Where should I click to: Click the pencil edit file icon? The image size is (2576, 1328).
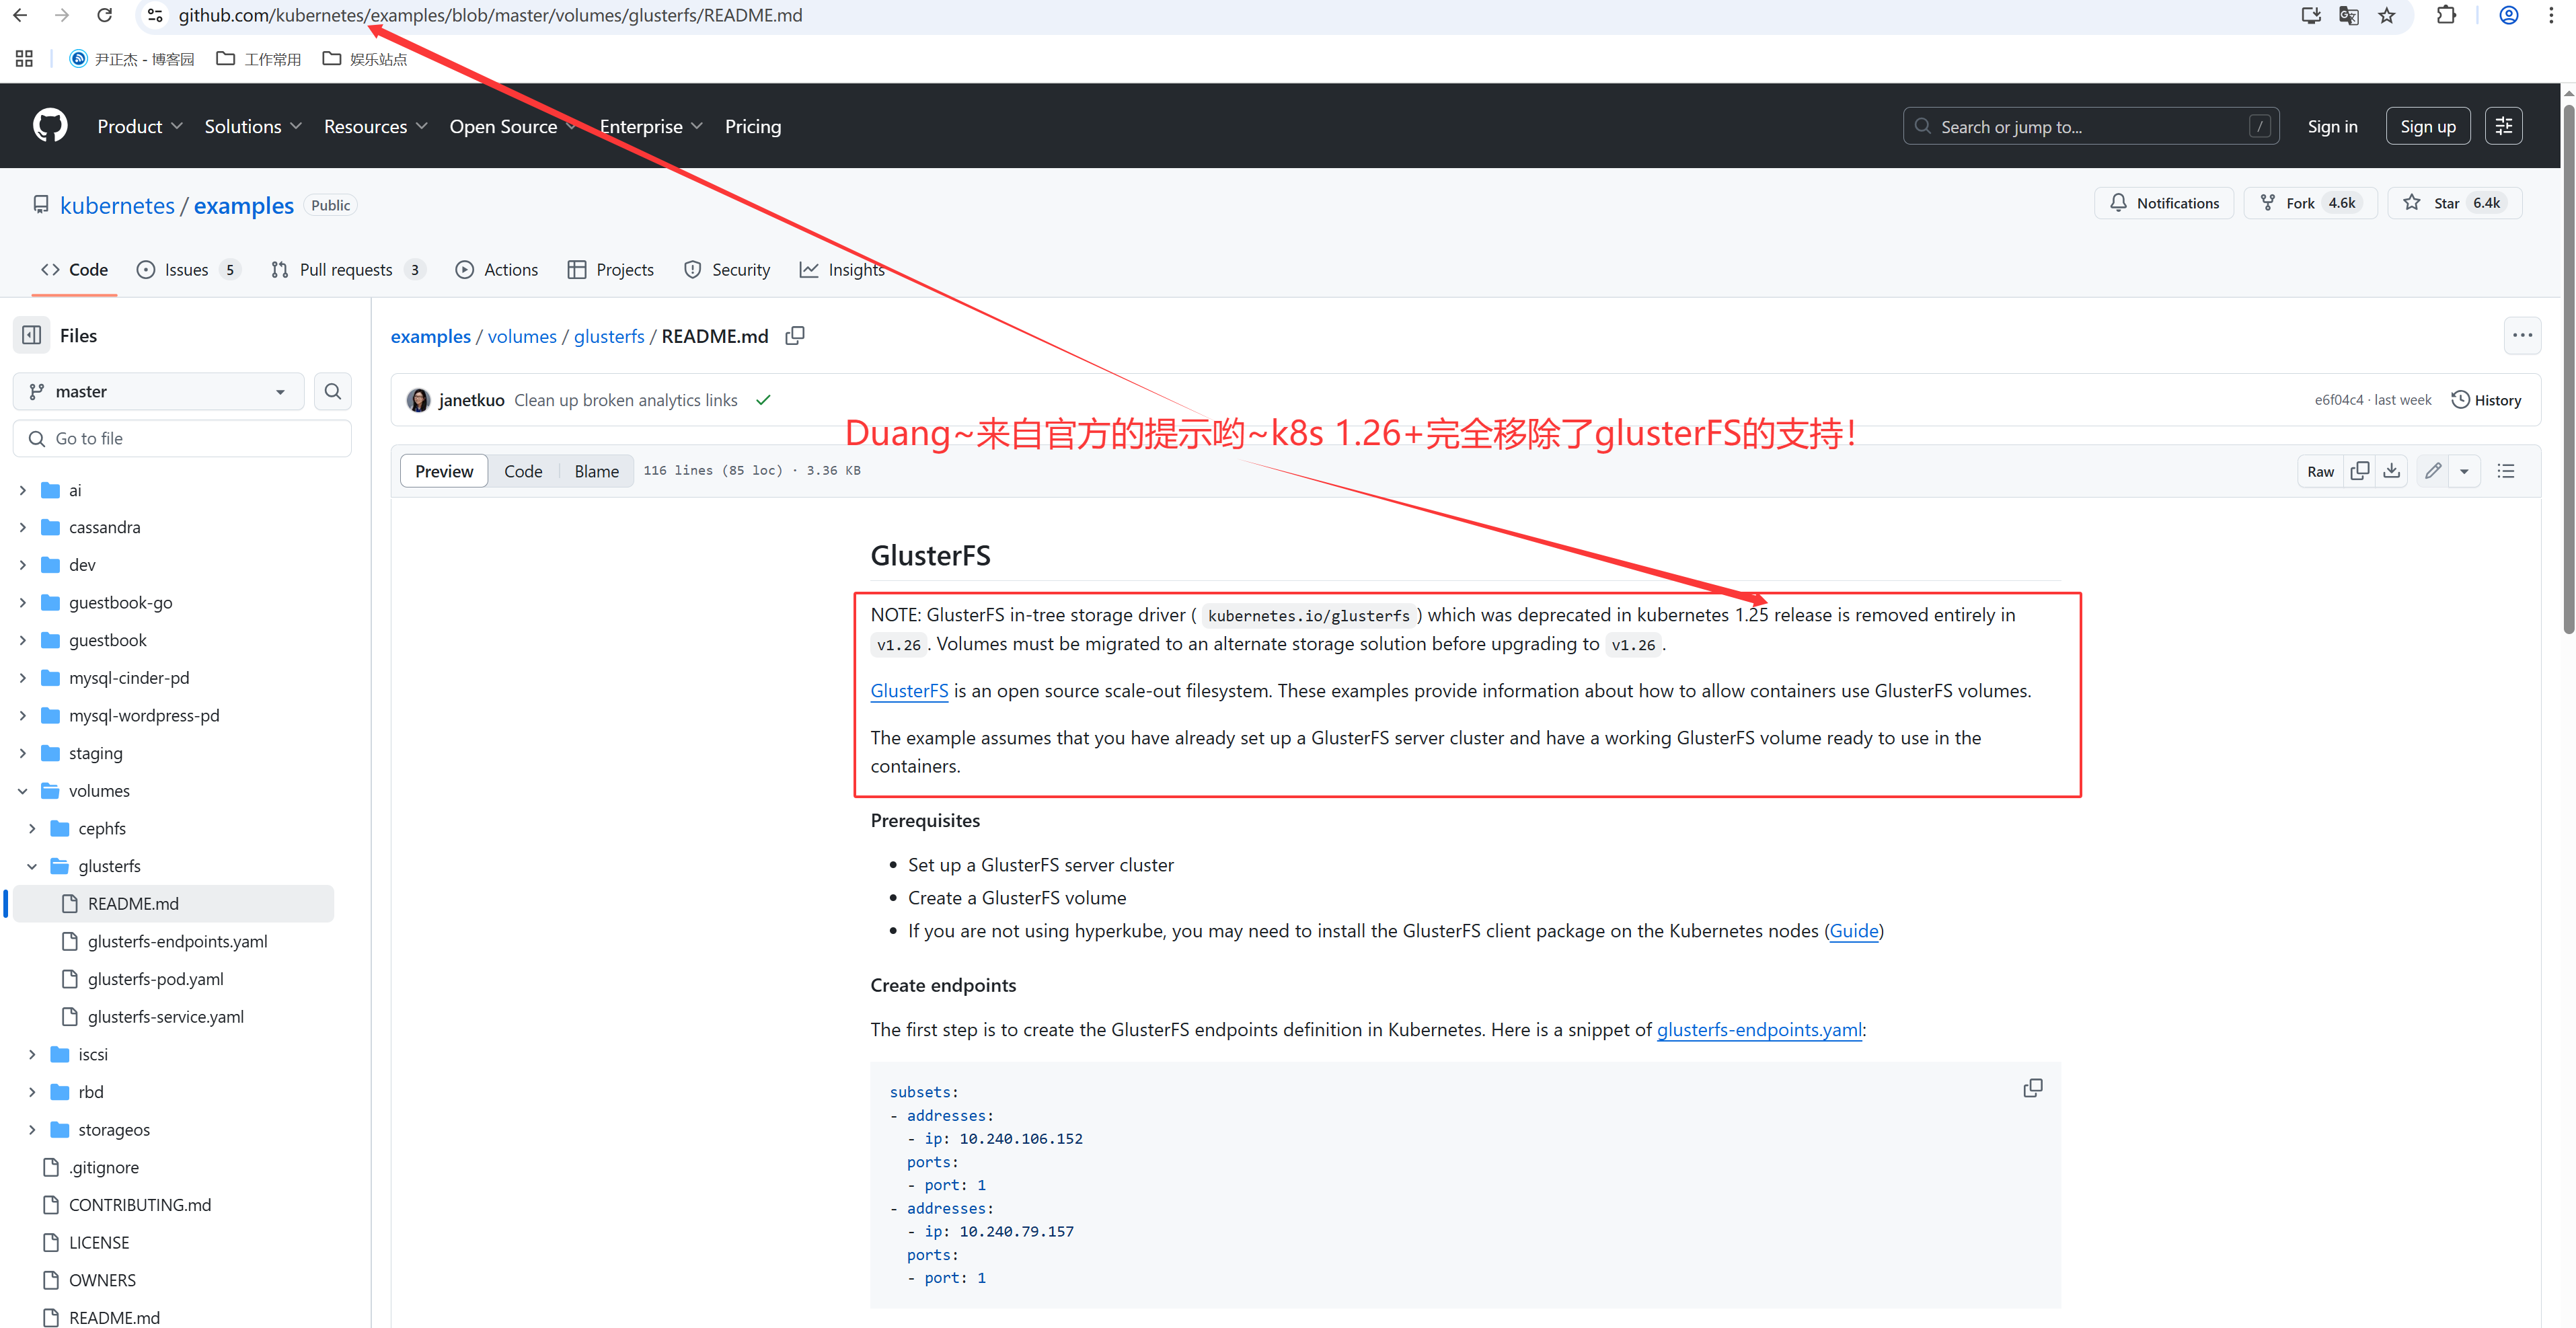[2433, 471]
